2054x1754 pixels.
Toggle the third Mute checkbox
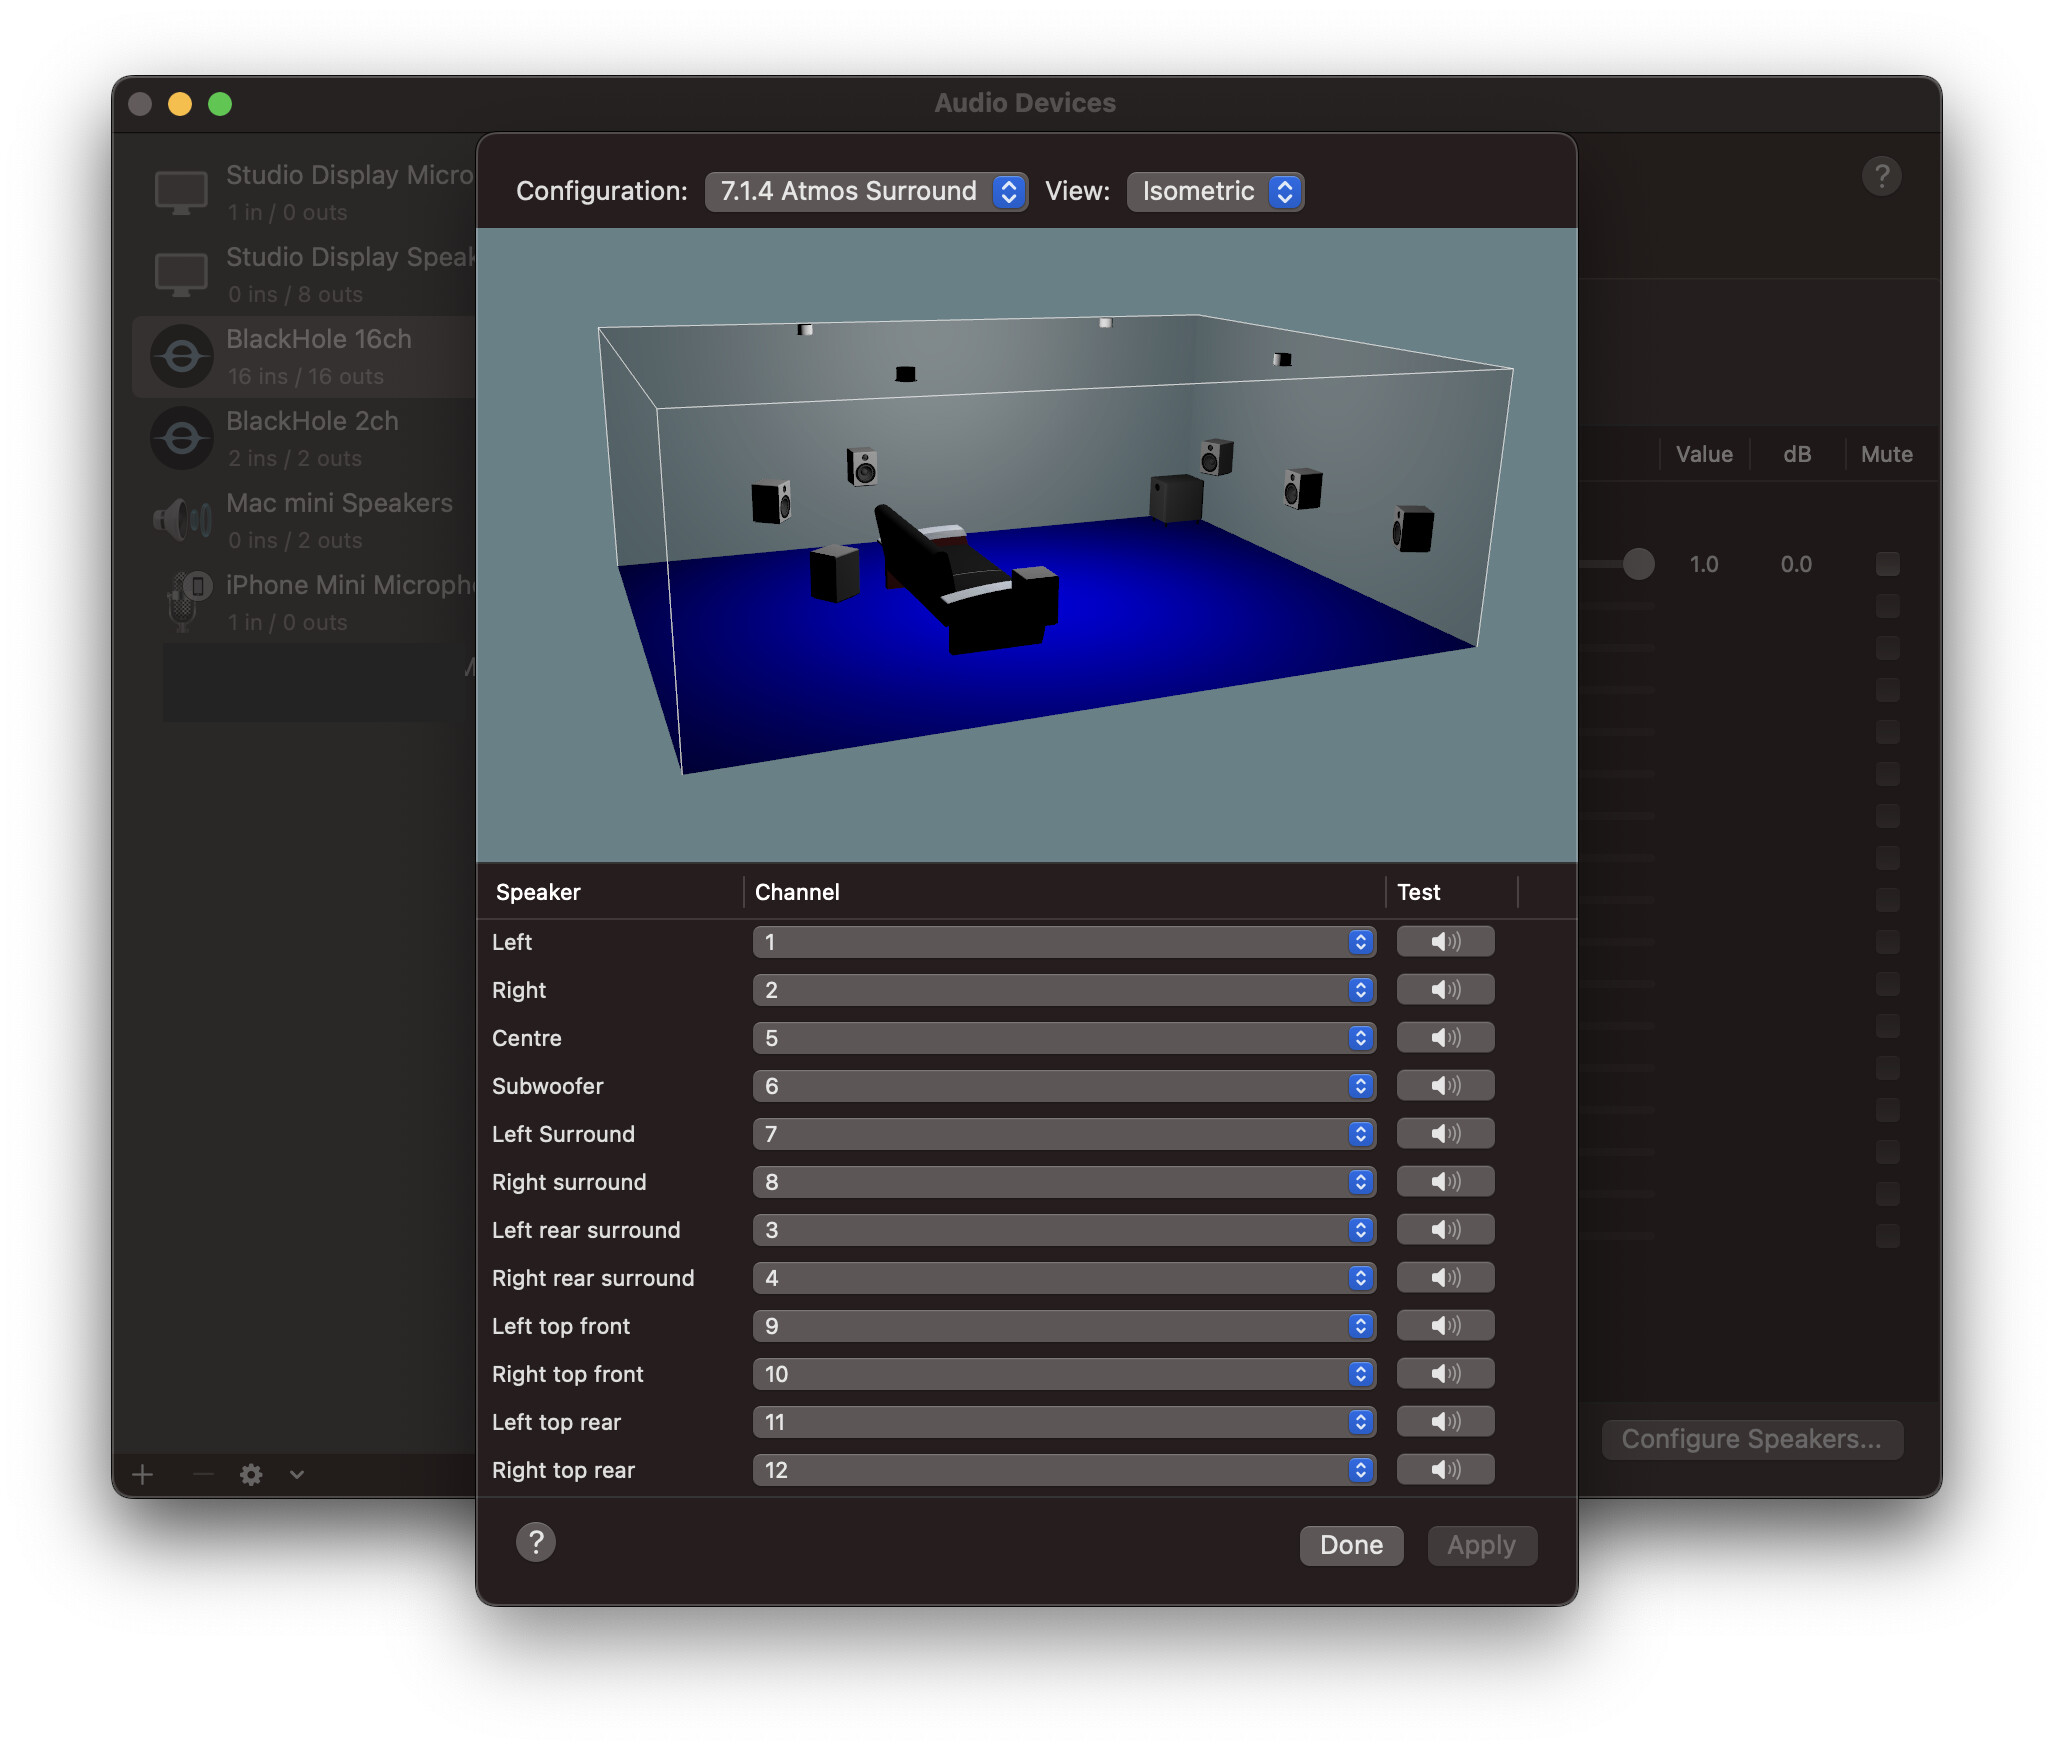(1887, 648)
